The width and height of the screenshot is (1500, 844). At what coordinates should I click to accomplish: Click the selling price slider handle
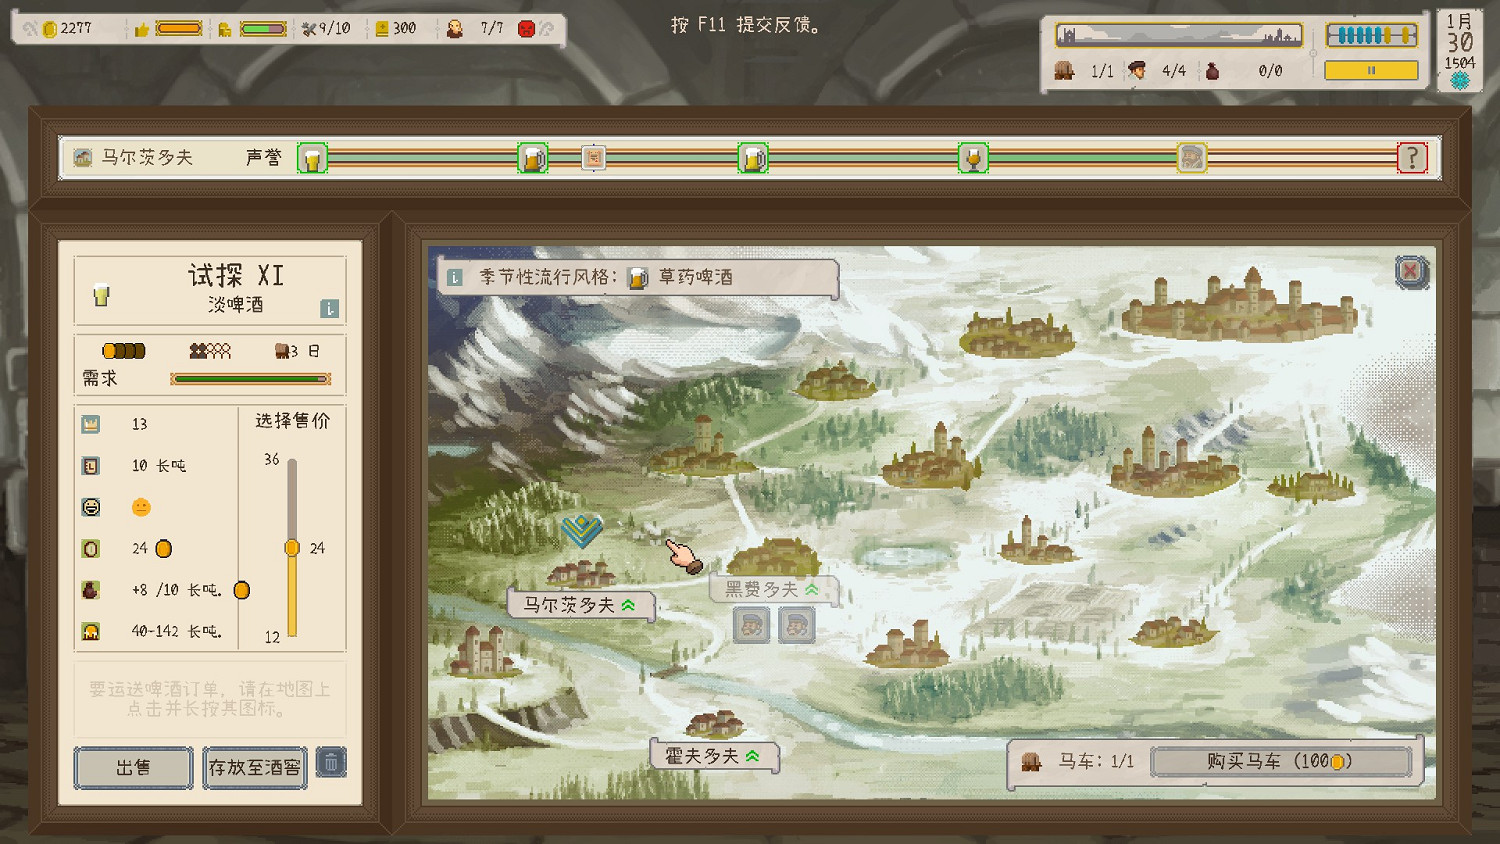[x=292, y=548]
